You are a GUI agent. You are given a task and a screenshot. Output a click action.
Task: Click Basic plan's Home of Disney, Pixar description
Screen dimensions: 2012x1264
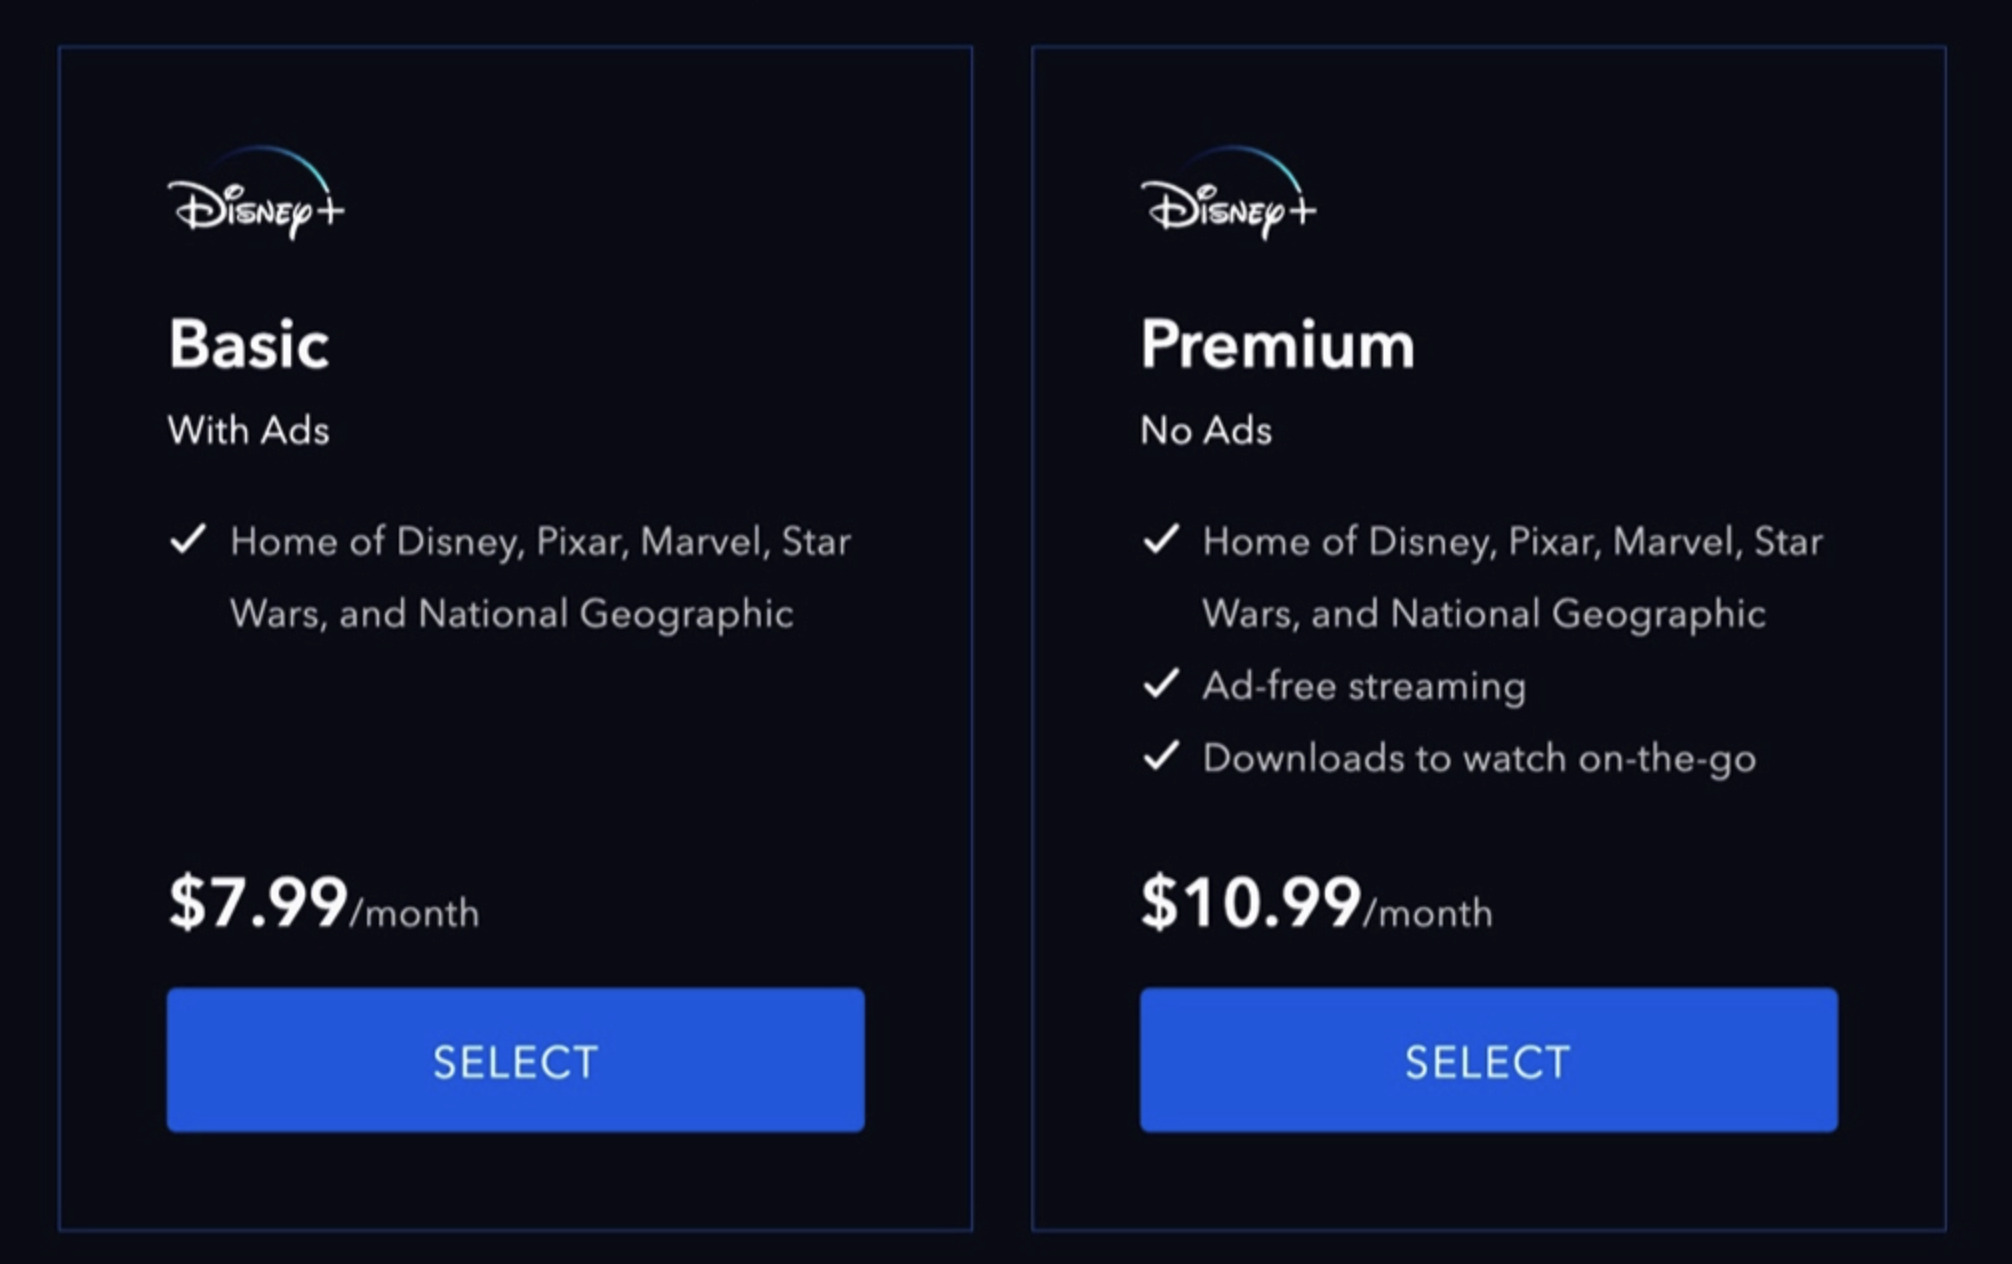541,541
